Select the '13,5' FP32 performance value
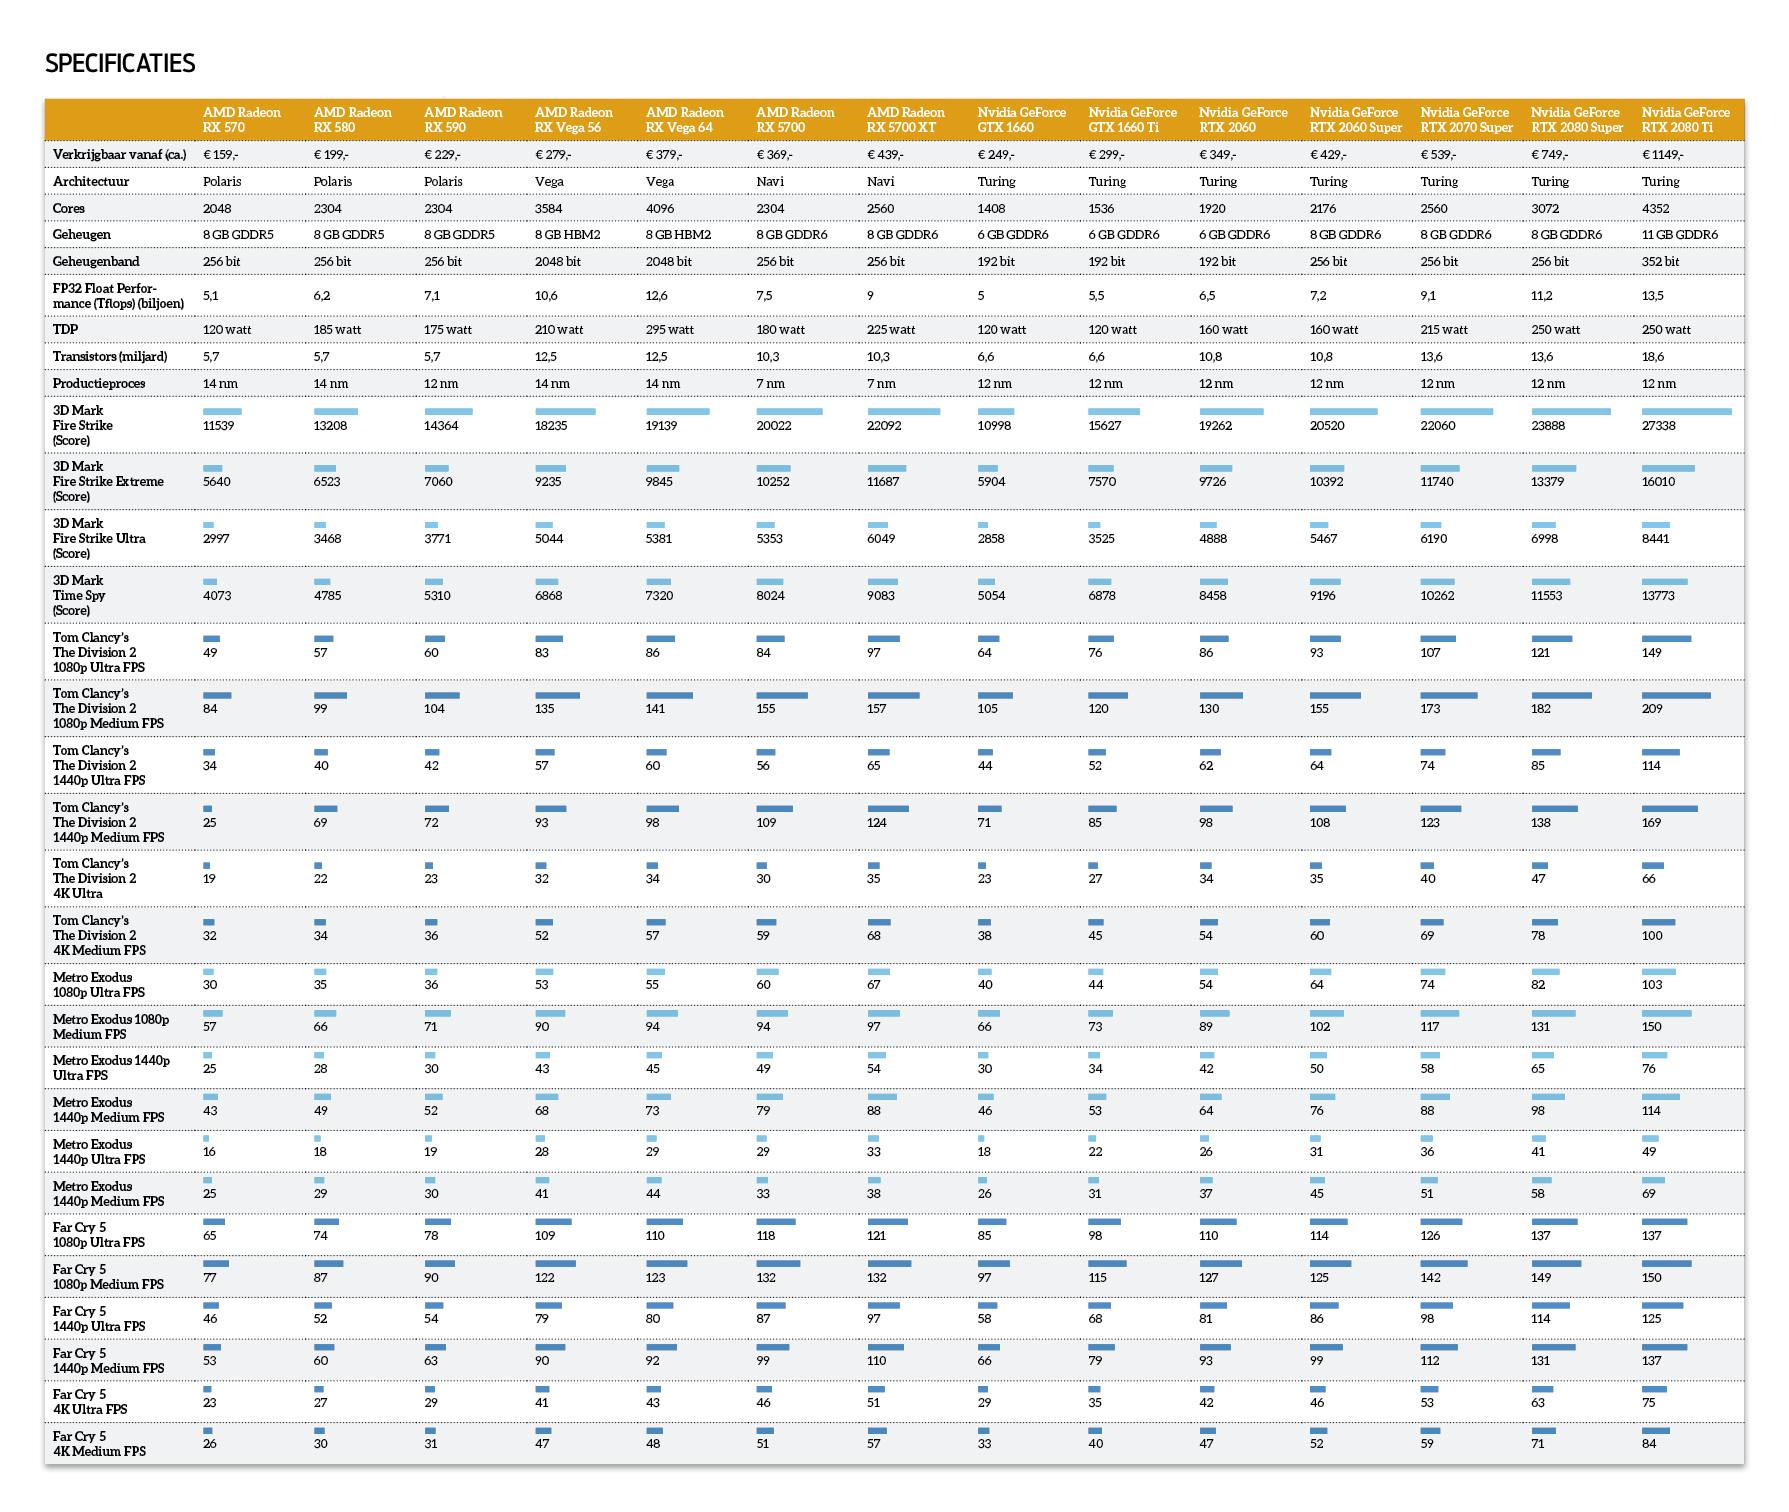This screenshot has height=1512, width=1789. (x=1653, y=296)
